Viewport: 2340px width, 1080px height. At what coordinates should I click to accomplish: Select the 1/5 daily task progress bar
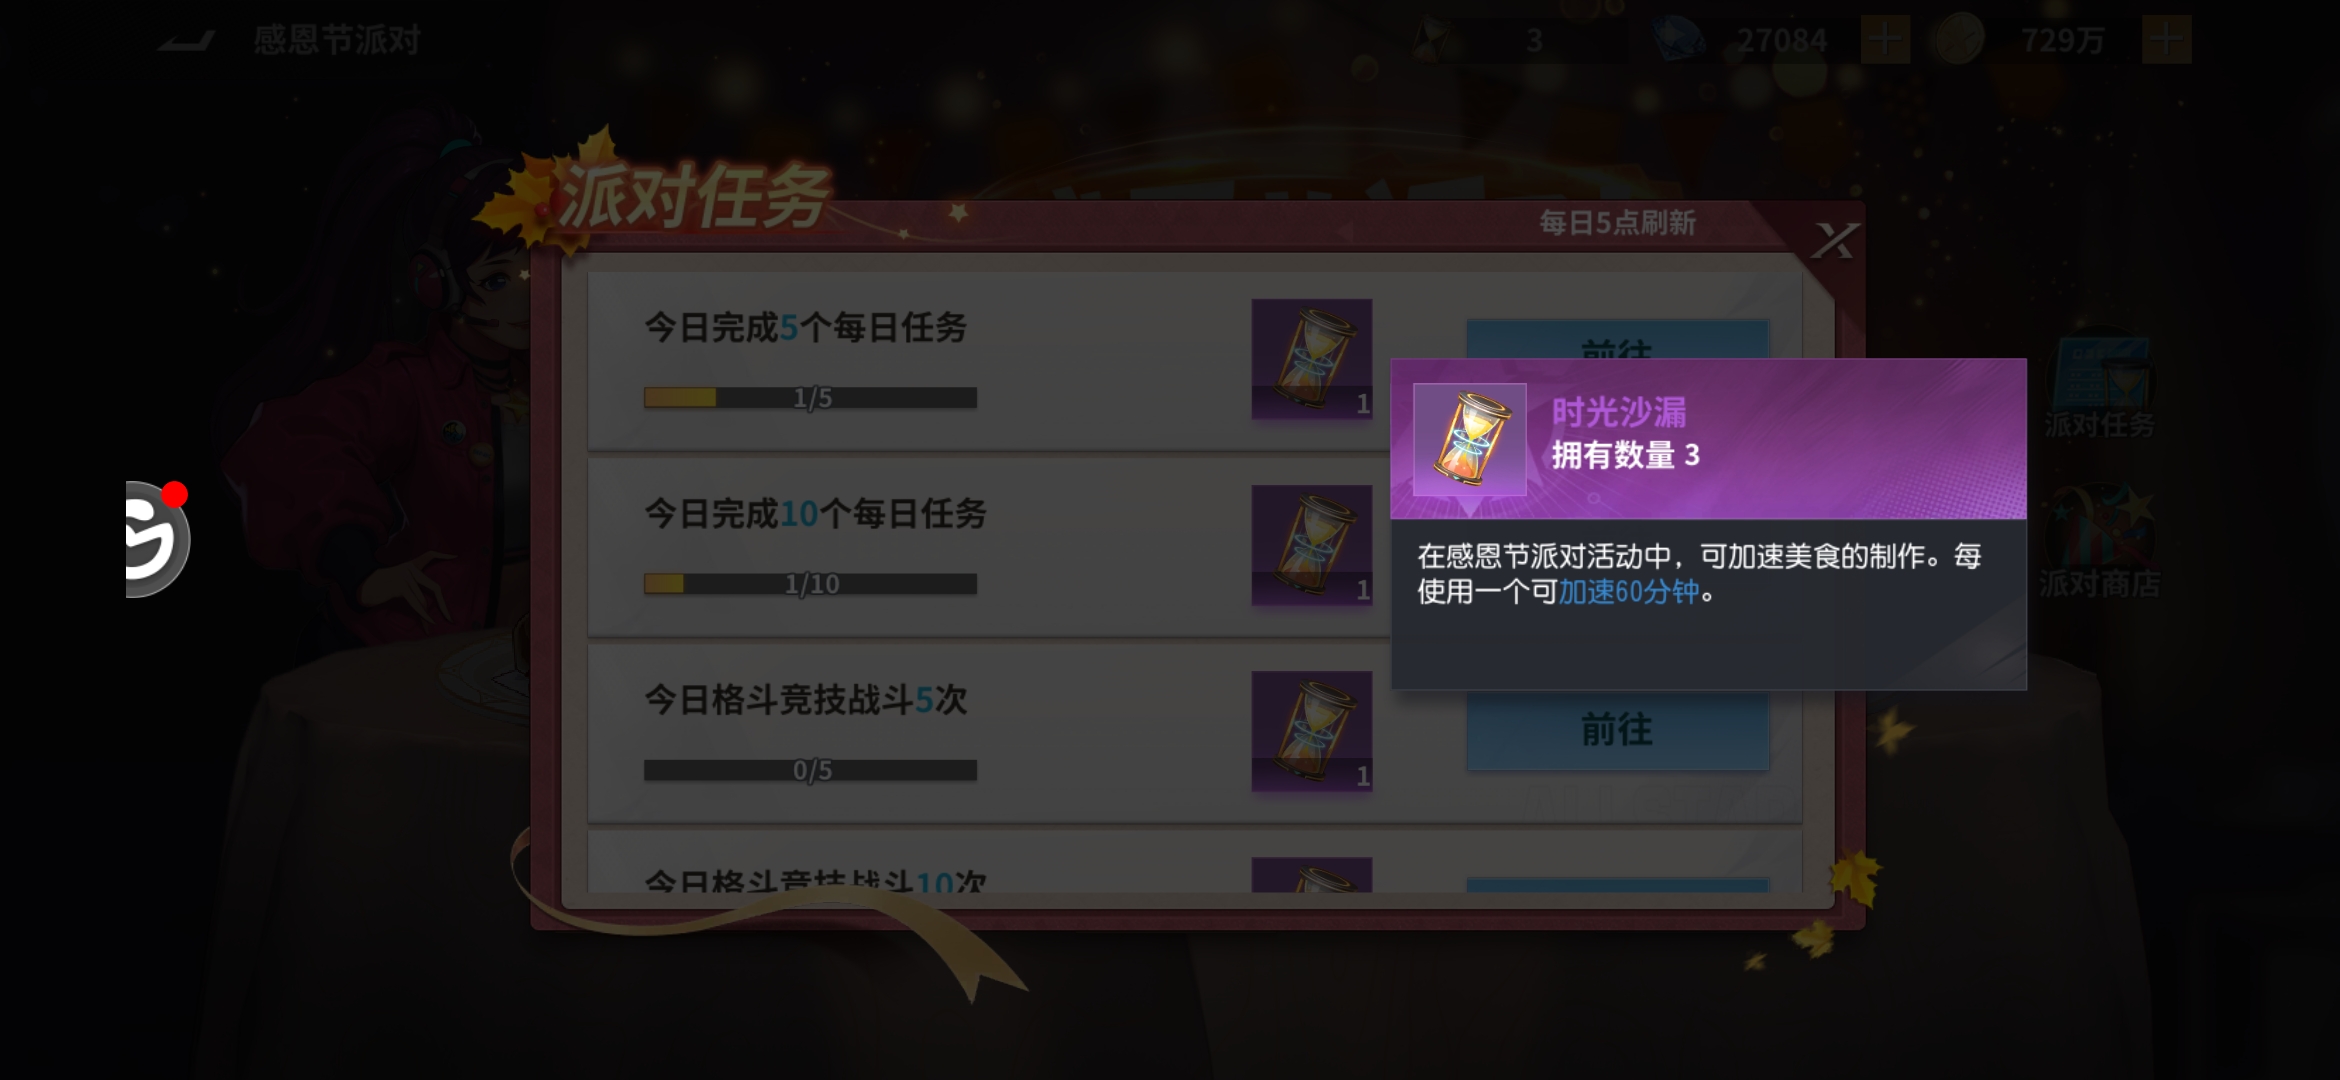(810, 398)
